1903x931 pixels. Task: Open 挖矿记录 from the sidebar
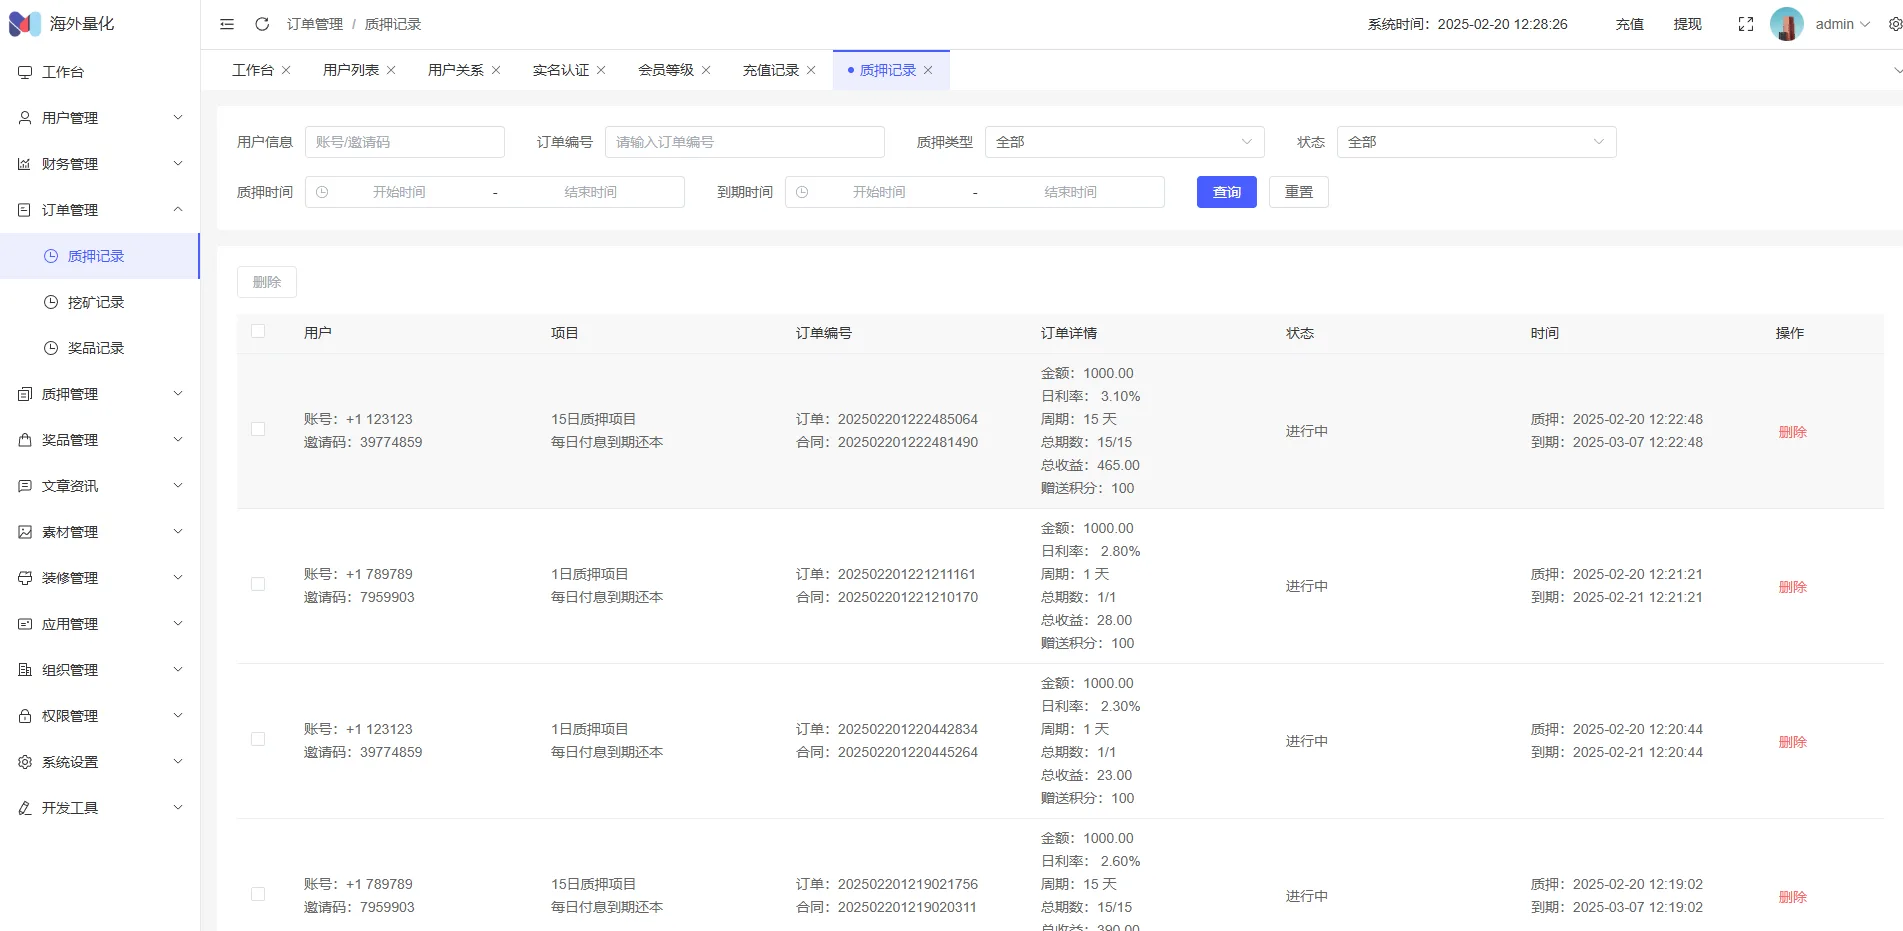[x=96, y=302]
